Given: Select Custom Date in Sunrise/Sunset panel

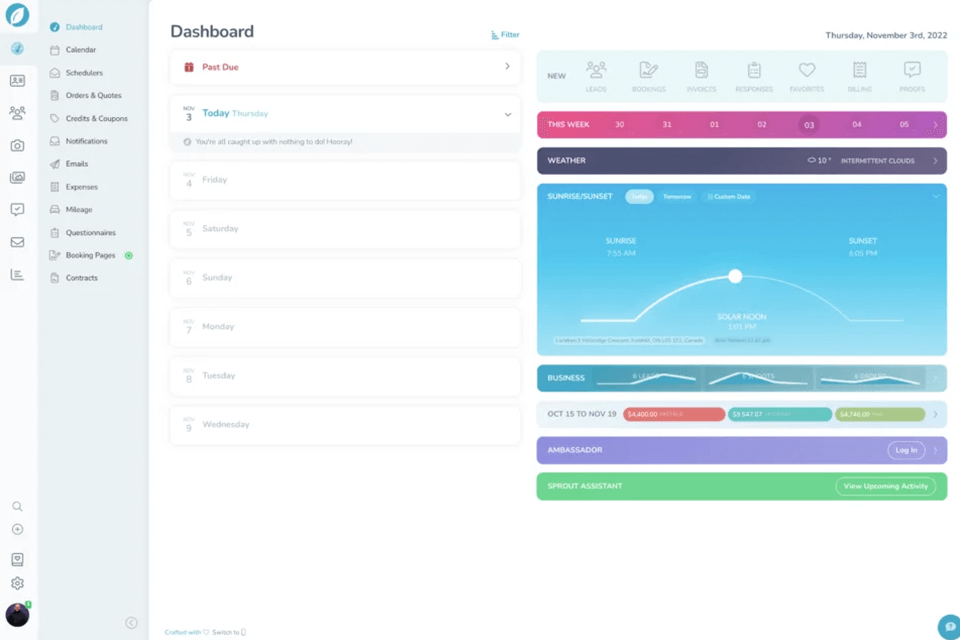Looking at the screenshot, I should 729,197.
